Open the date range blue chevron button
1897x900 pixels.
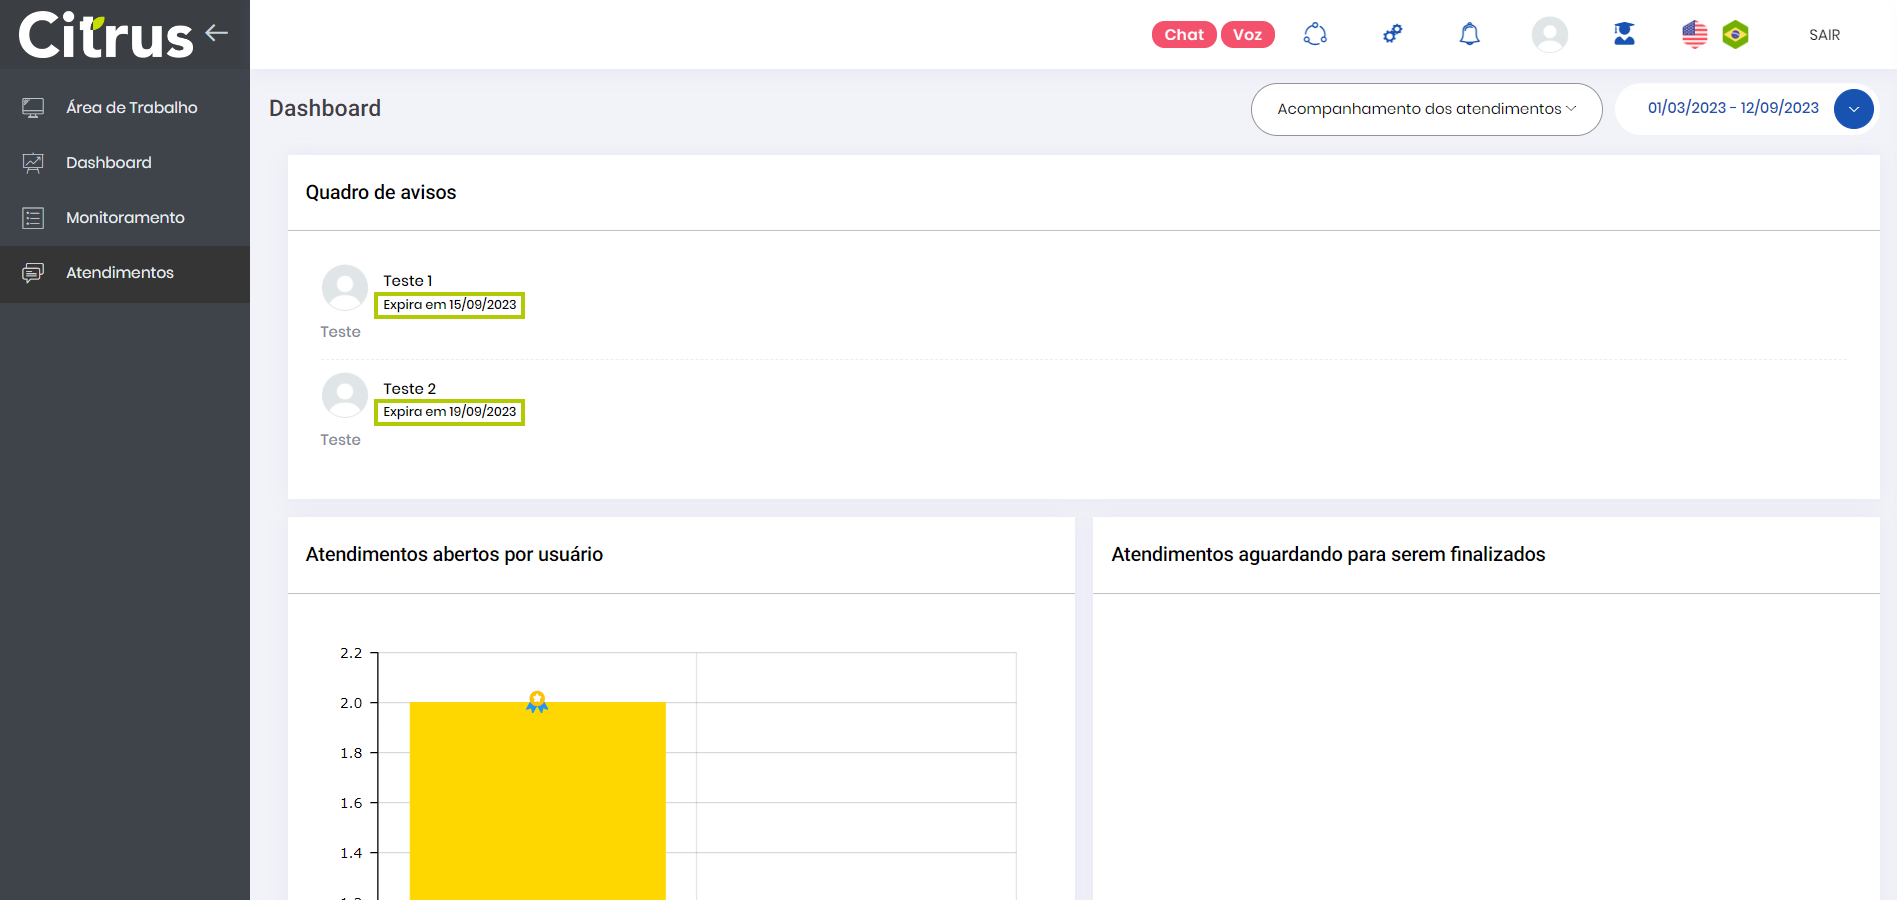click(1853, 109)
